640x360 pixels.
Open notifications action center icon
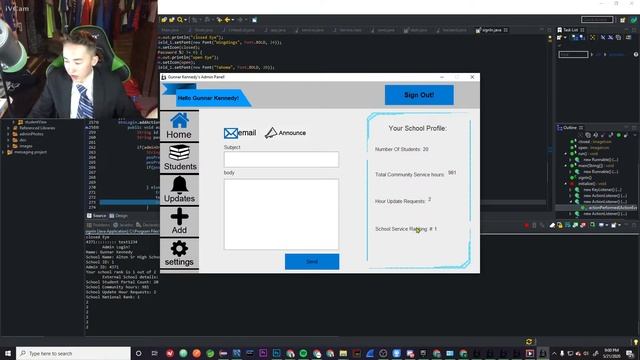point(630,353)
